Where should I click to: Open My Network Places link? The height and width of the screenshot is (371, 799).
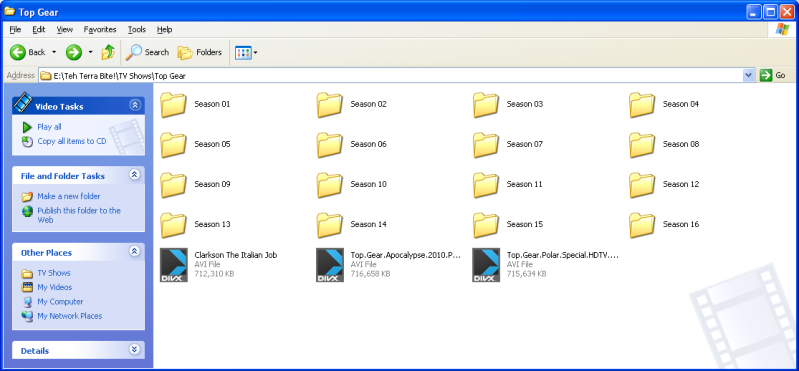pyautogui.click(x=69, y=316)
